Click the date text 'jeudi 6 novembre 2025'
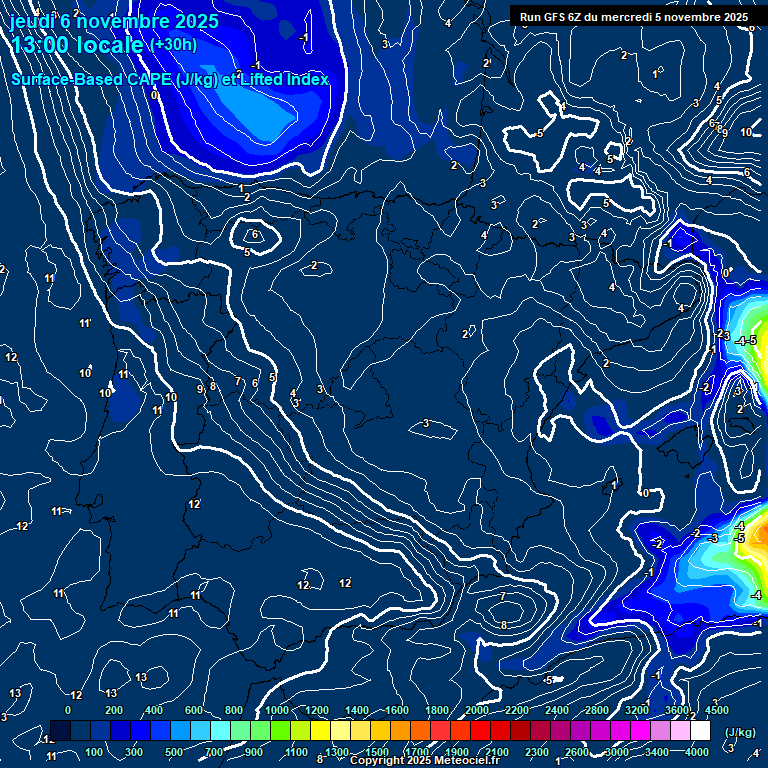The width and height of the screenshot is (768, 768). 114,21
